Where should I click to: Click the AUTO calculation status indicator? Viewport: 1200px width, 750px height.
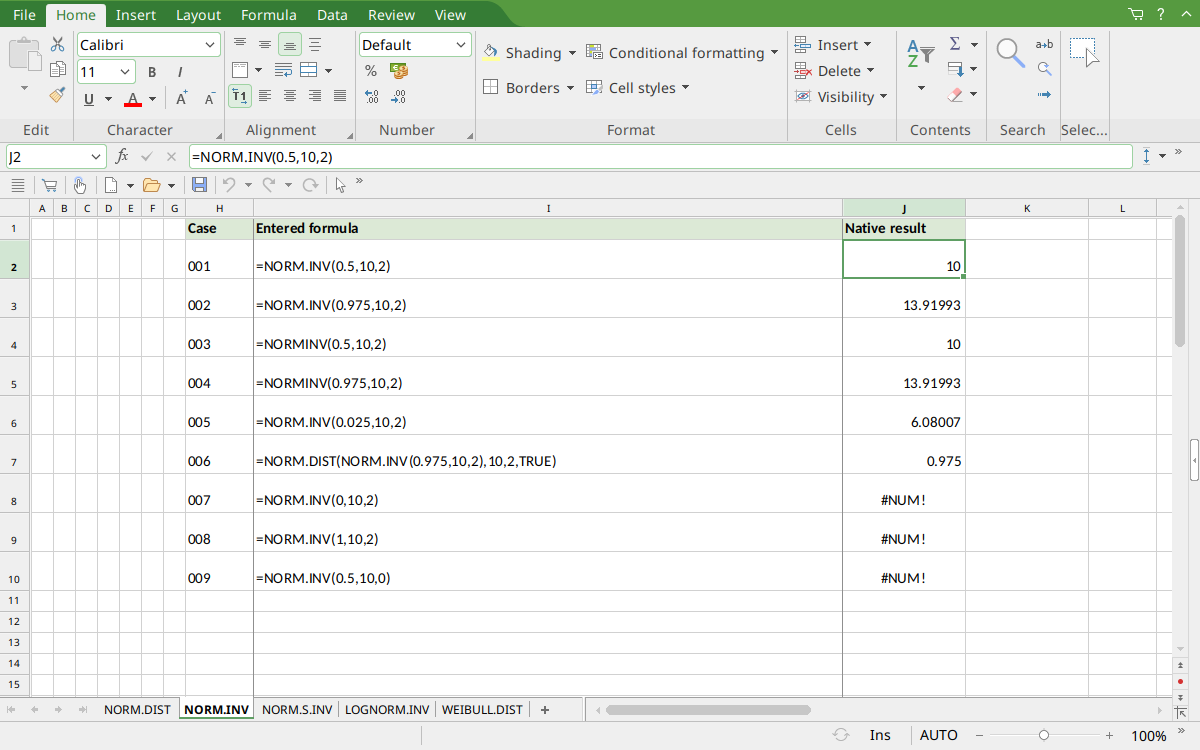(x=939, y=735)
